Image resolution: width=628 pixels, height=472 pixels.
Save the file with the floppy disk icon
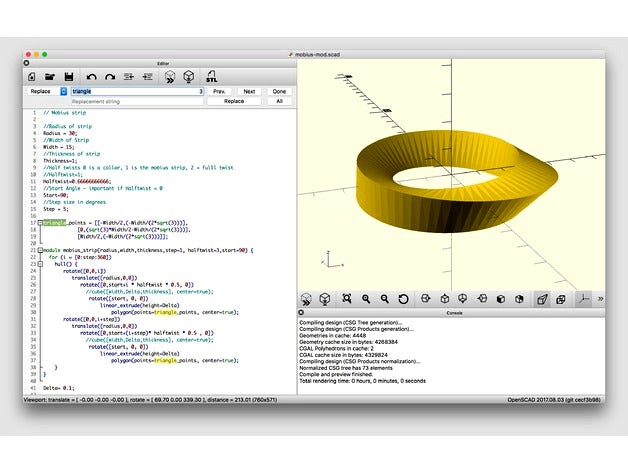[69, 77]
